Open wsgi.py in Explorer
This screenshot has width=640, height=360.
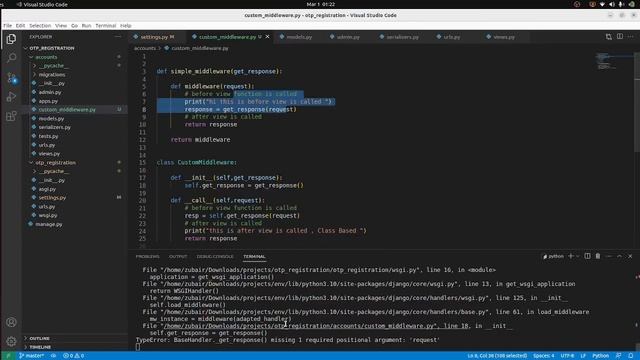pyautogui.click(x=48, y=215)
